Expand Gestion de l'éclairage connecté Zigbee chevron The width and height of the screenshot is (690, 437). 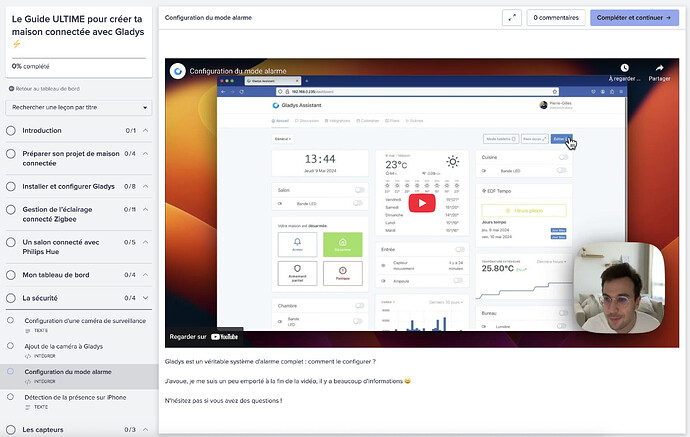pos(145,209)
